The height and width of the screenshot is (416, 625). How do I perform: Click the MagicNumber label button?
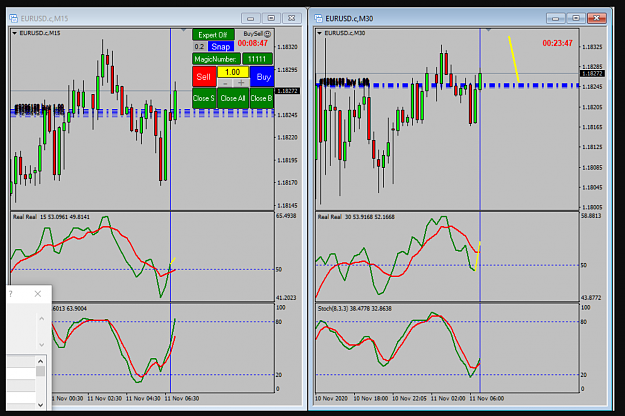216,59
